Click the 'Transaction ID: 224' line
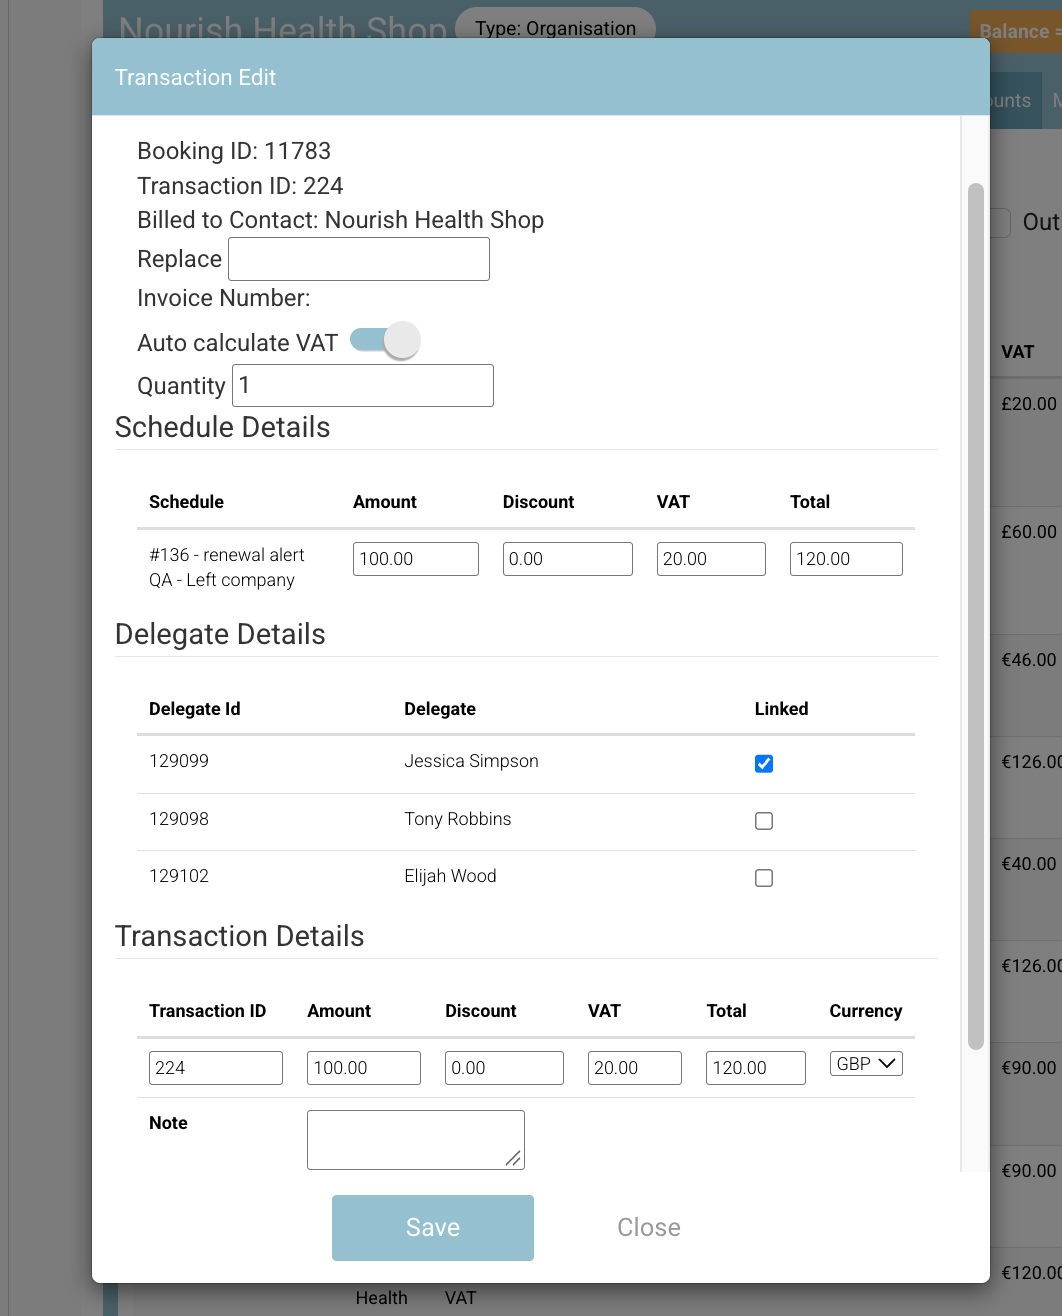The width and height of the screenshot is (1062, 1316). [240, 186]
